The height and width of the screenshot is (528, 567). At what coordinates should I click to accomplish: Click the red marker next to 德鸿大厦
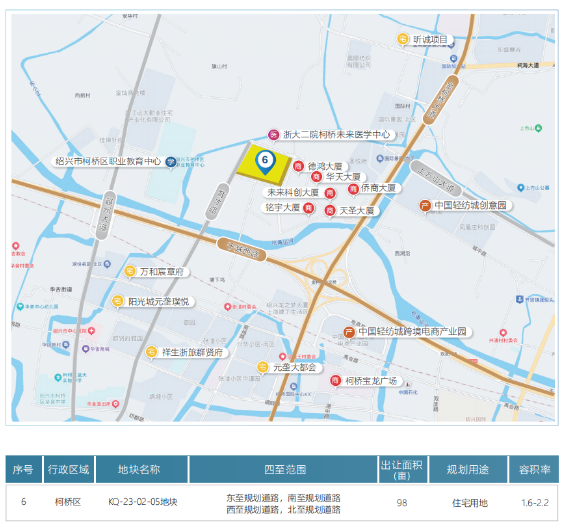pyautogui.click(x=298, y=166)
